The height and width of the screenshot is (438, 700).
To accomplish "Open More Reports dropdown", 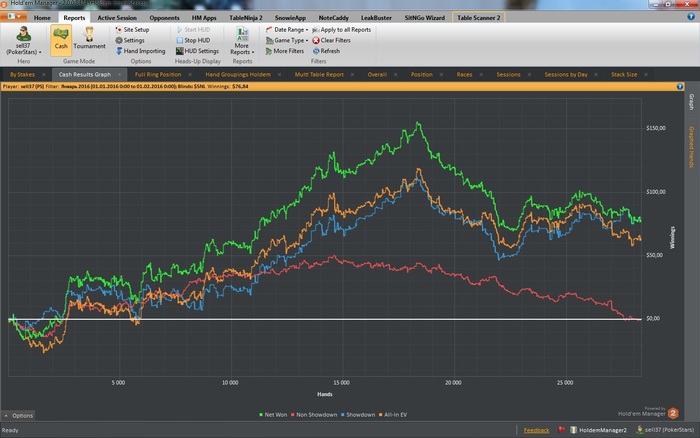I will coord(242,41).
